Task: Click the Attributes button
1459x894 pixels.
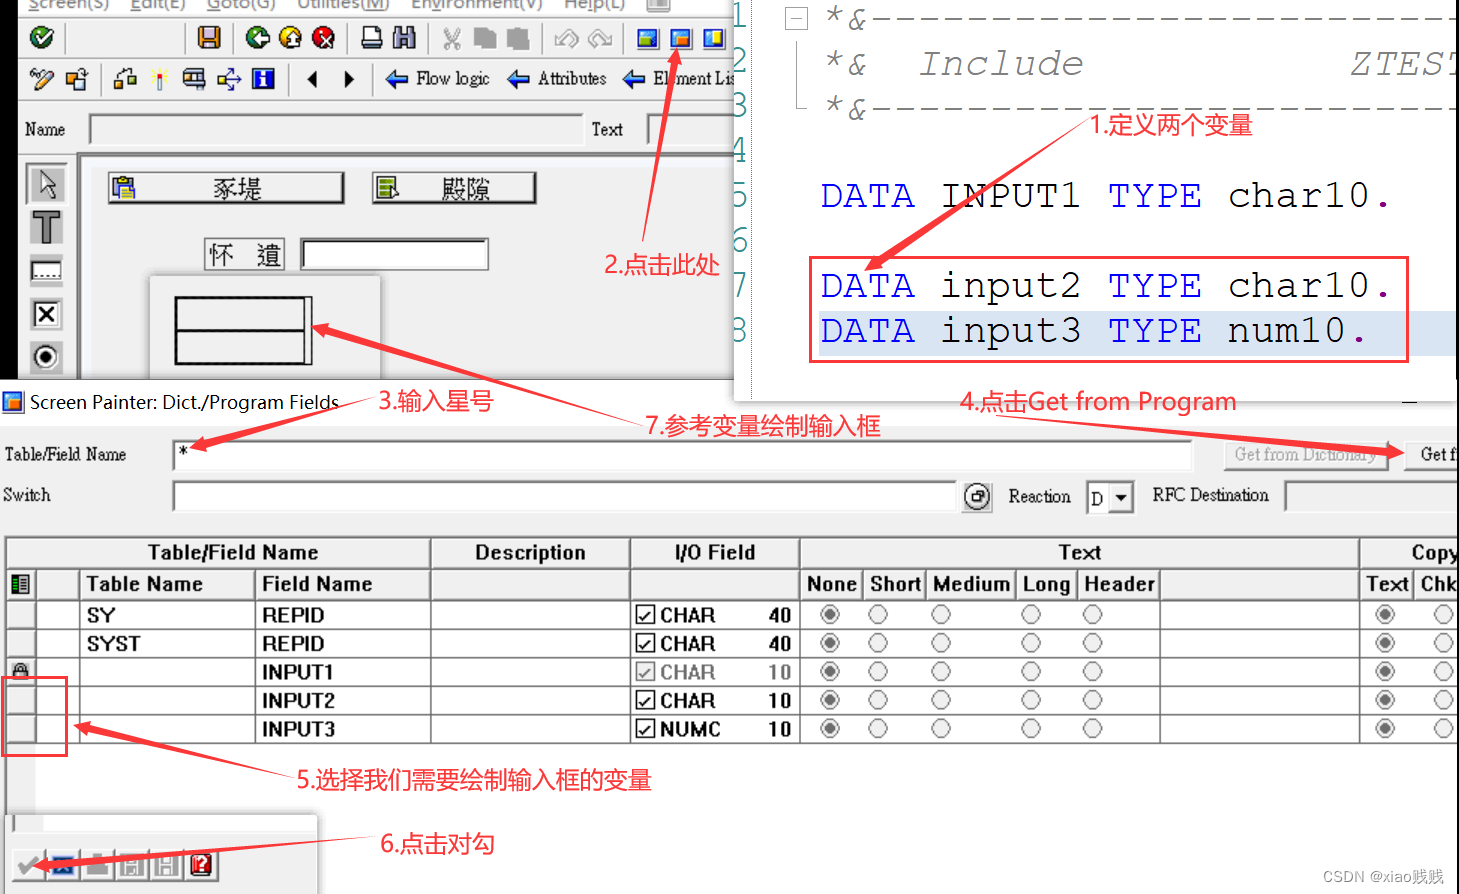Action: pyautogui.click(x=558, y=79)
